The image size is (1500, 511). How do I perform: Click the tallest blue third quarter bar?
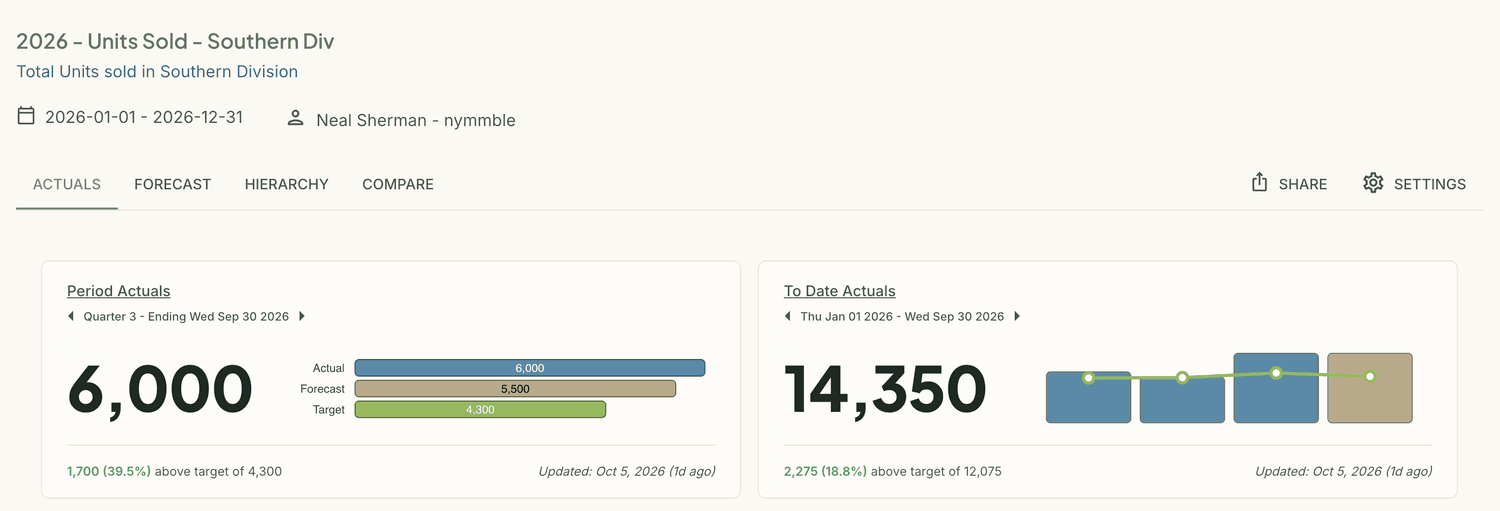click(x=1276, y=388)
